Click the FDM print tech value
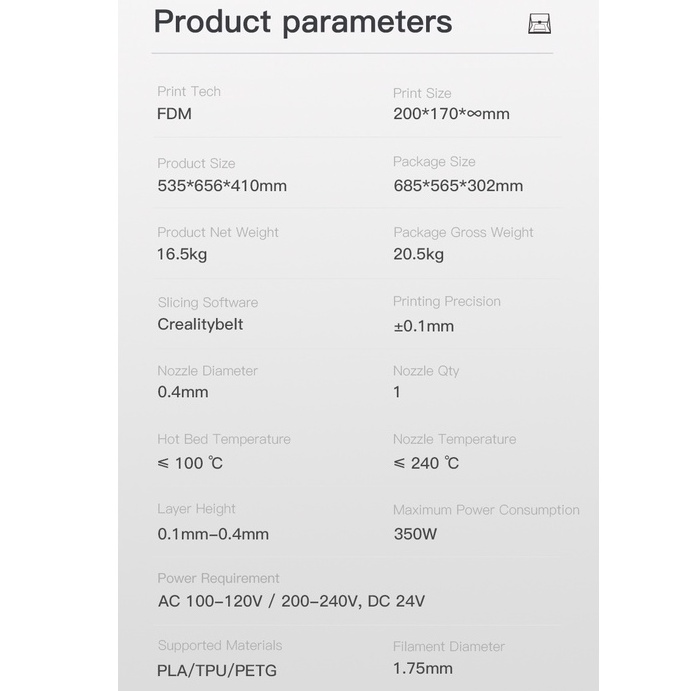Screen dimensions: 691x691 point(174,114)
